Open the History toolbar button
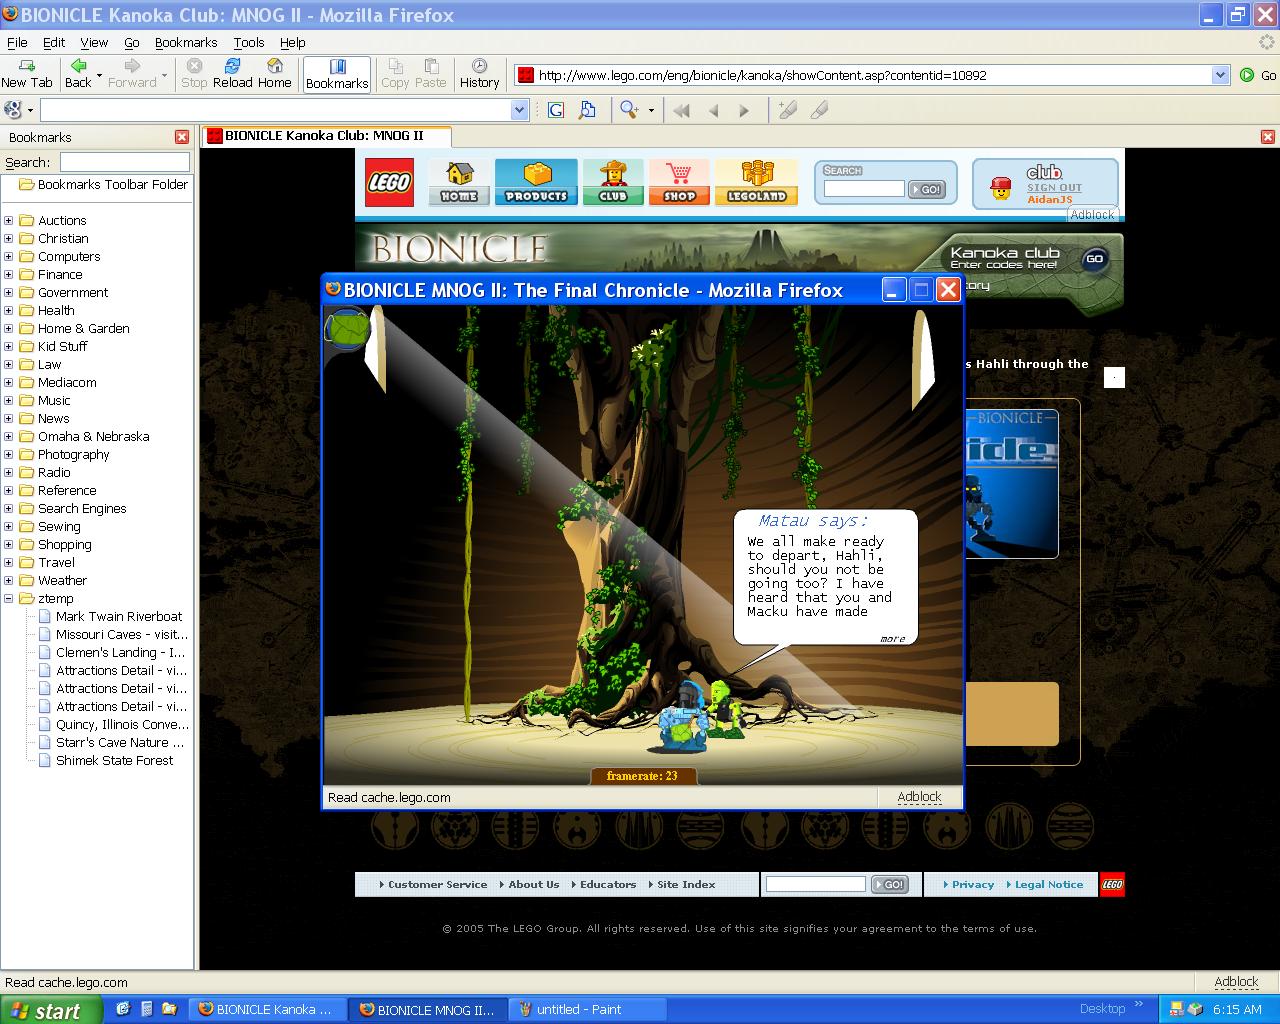The width and height of the screenshot is (1280, 1024). 479,73
